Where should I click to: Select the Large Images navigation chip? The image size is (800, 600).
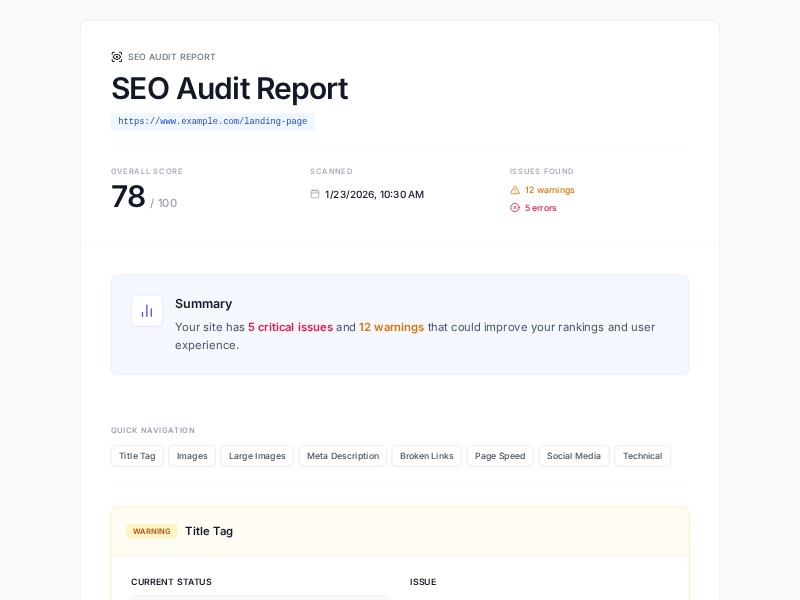(x=257, y=456)
